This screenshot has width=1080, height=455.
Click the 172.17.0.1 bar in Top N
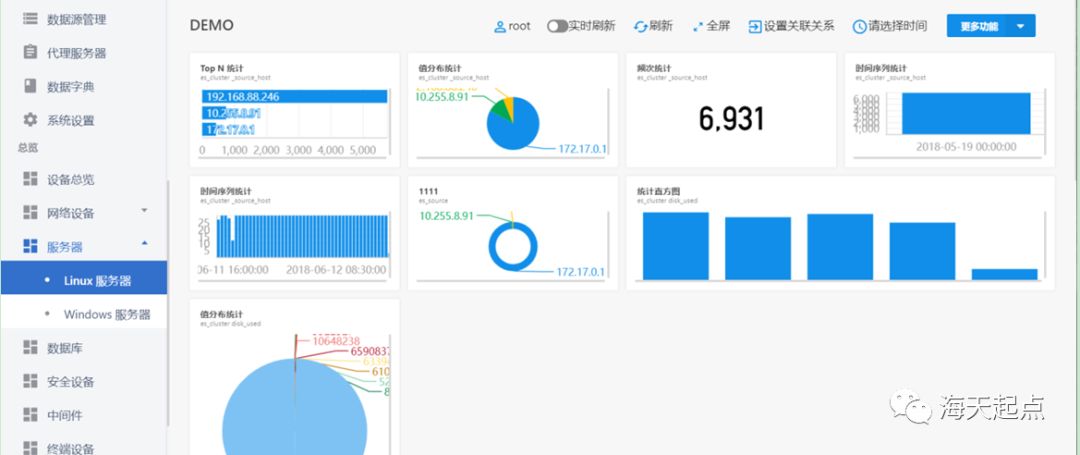coord(208,129)
